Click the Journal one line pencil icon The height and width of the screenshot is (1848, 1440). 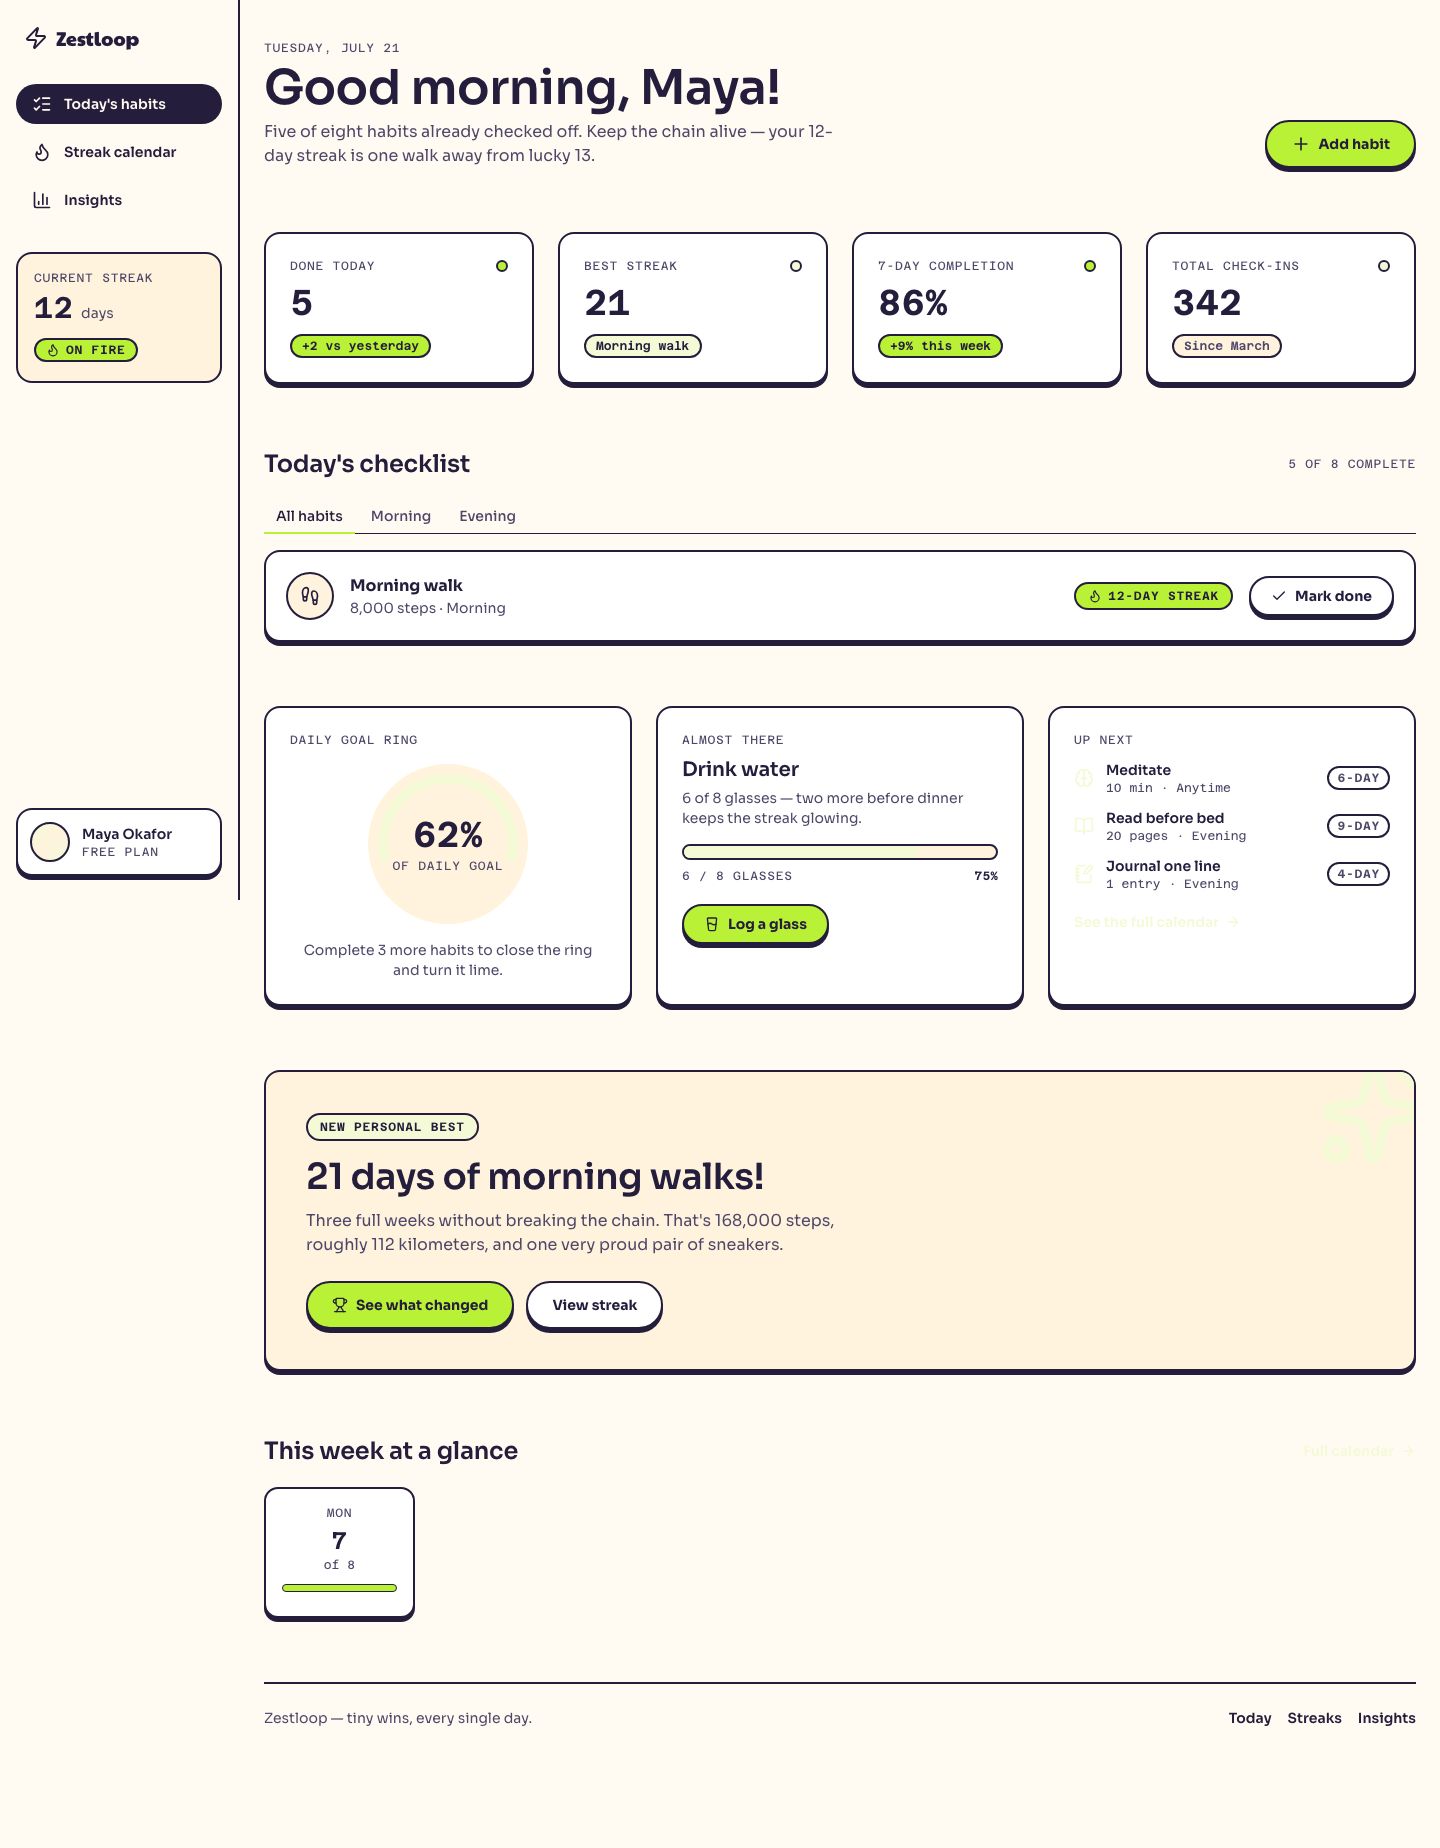click(1084, 874)
